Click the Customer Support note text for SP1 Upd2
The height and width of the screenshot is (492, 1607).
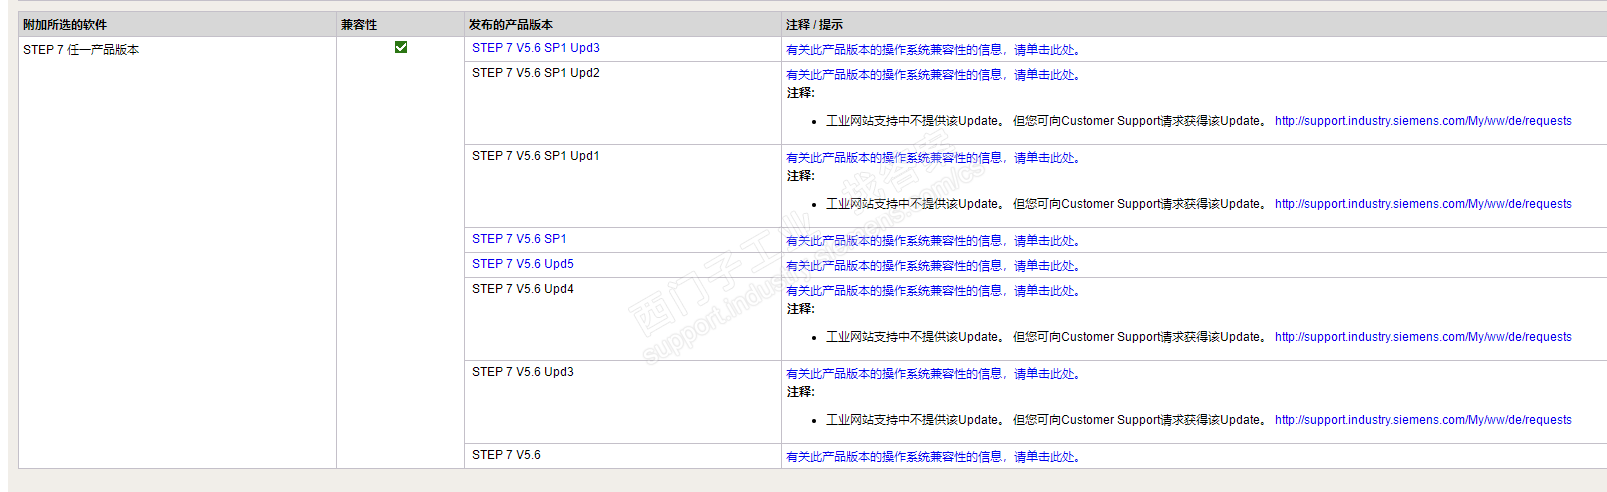tap(1047, 121)
